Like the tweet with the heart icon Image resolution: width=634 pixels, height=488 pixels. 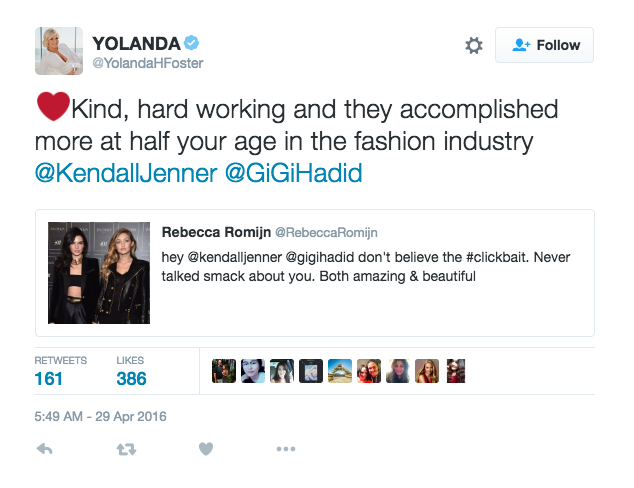(x=206, y=449)
